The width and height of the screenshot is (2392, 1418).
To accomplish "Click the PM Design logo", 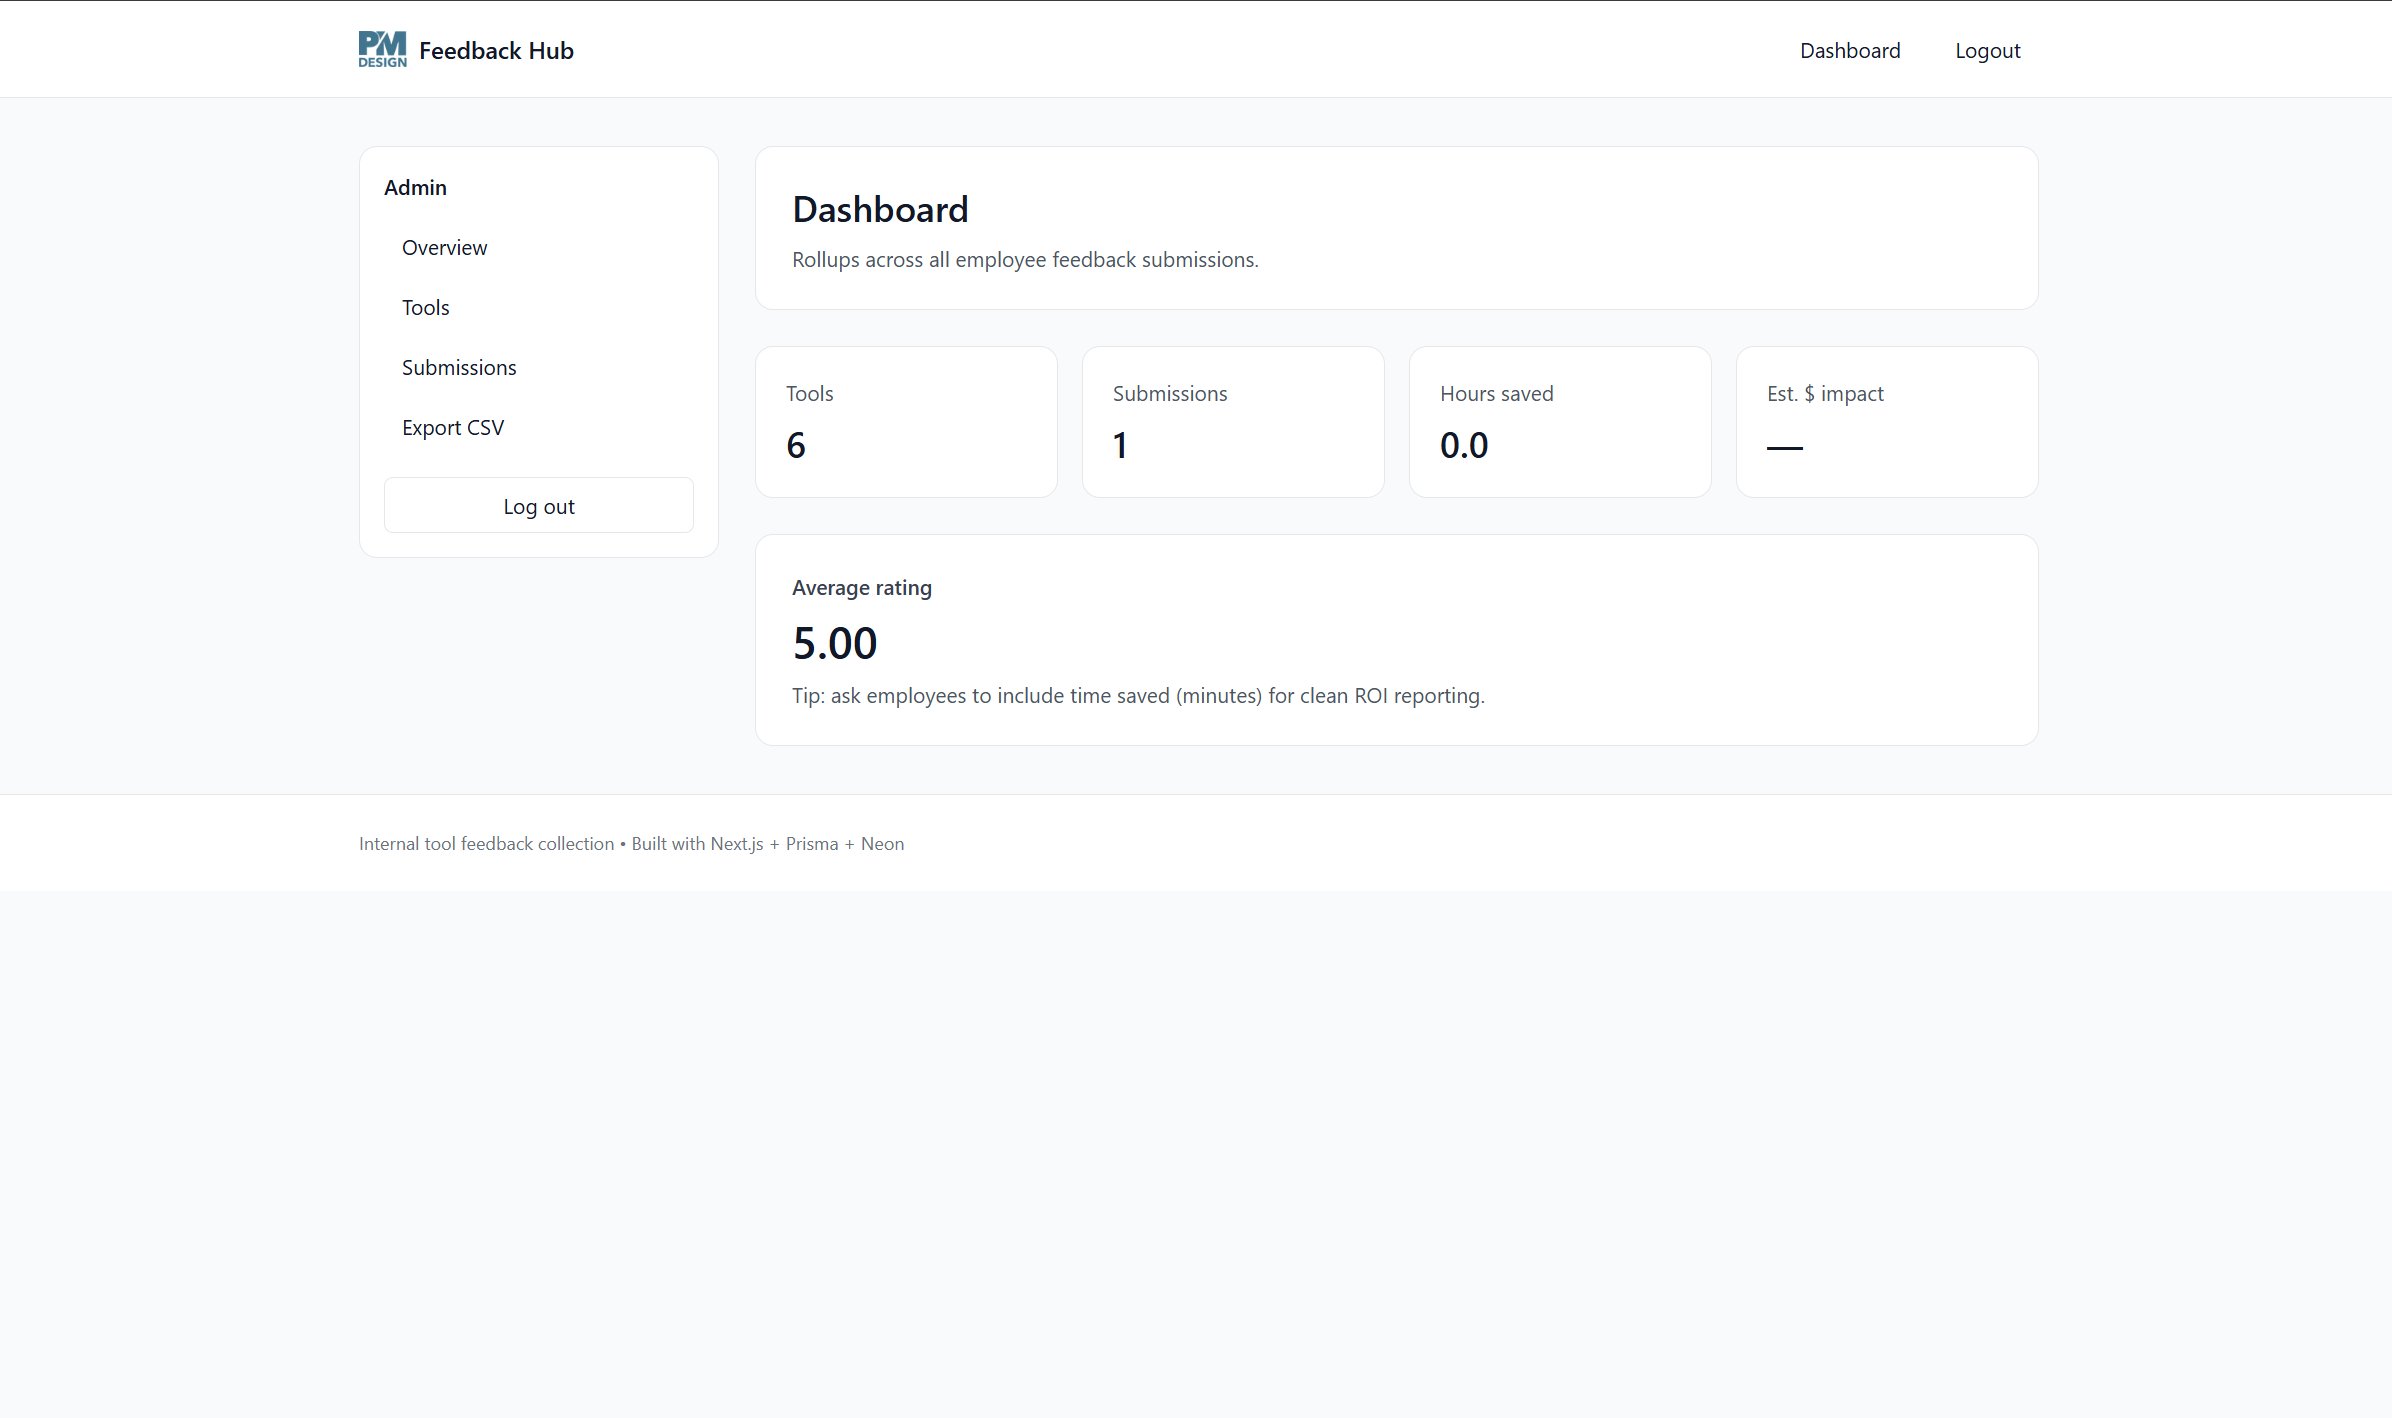I will [381, 48].
